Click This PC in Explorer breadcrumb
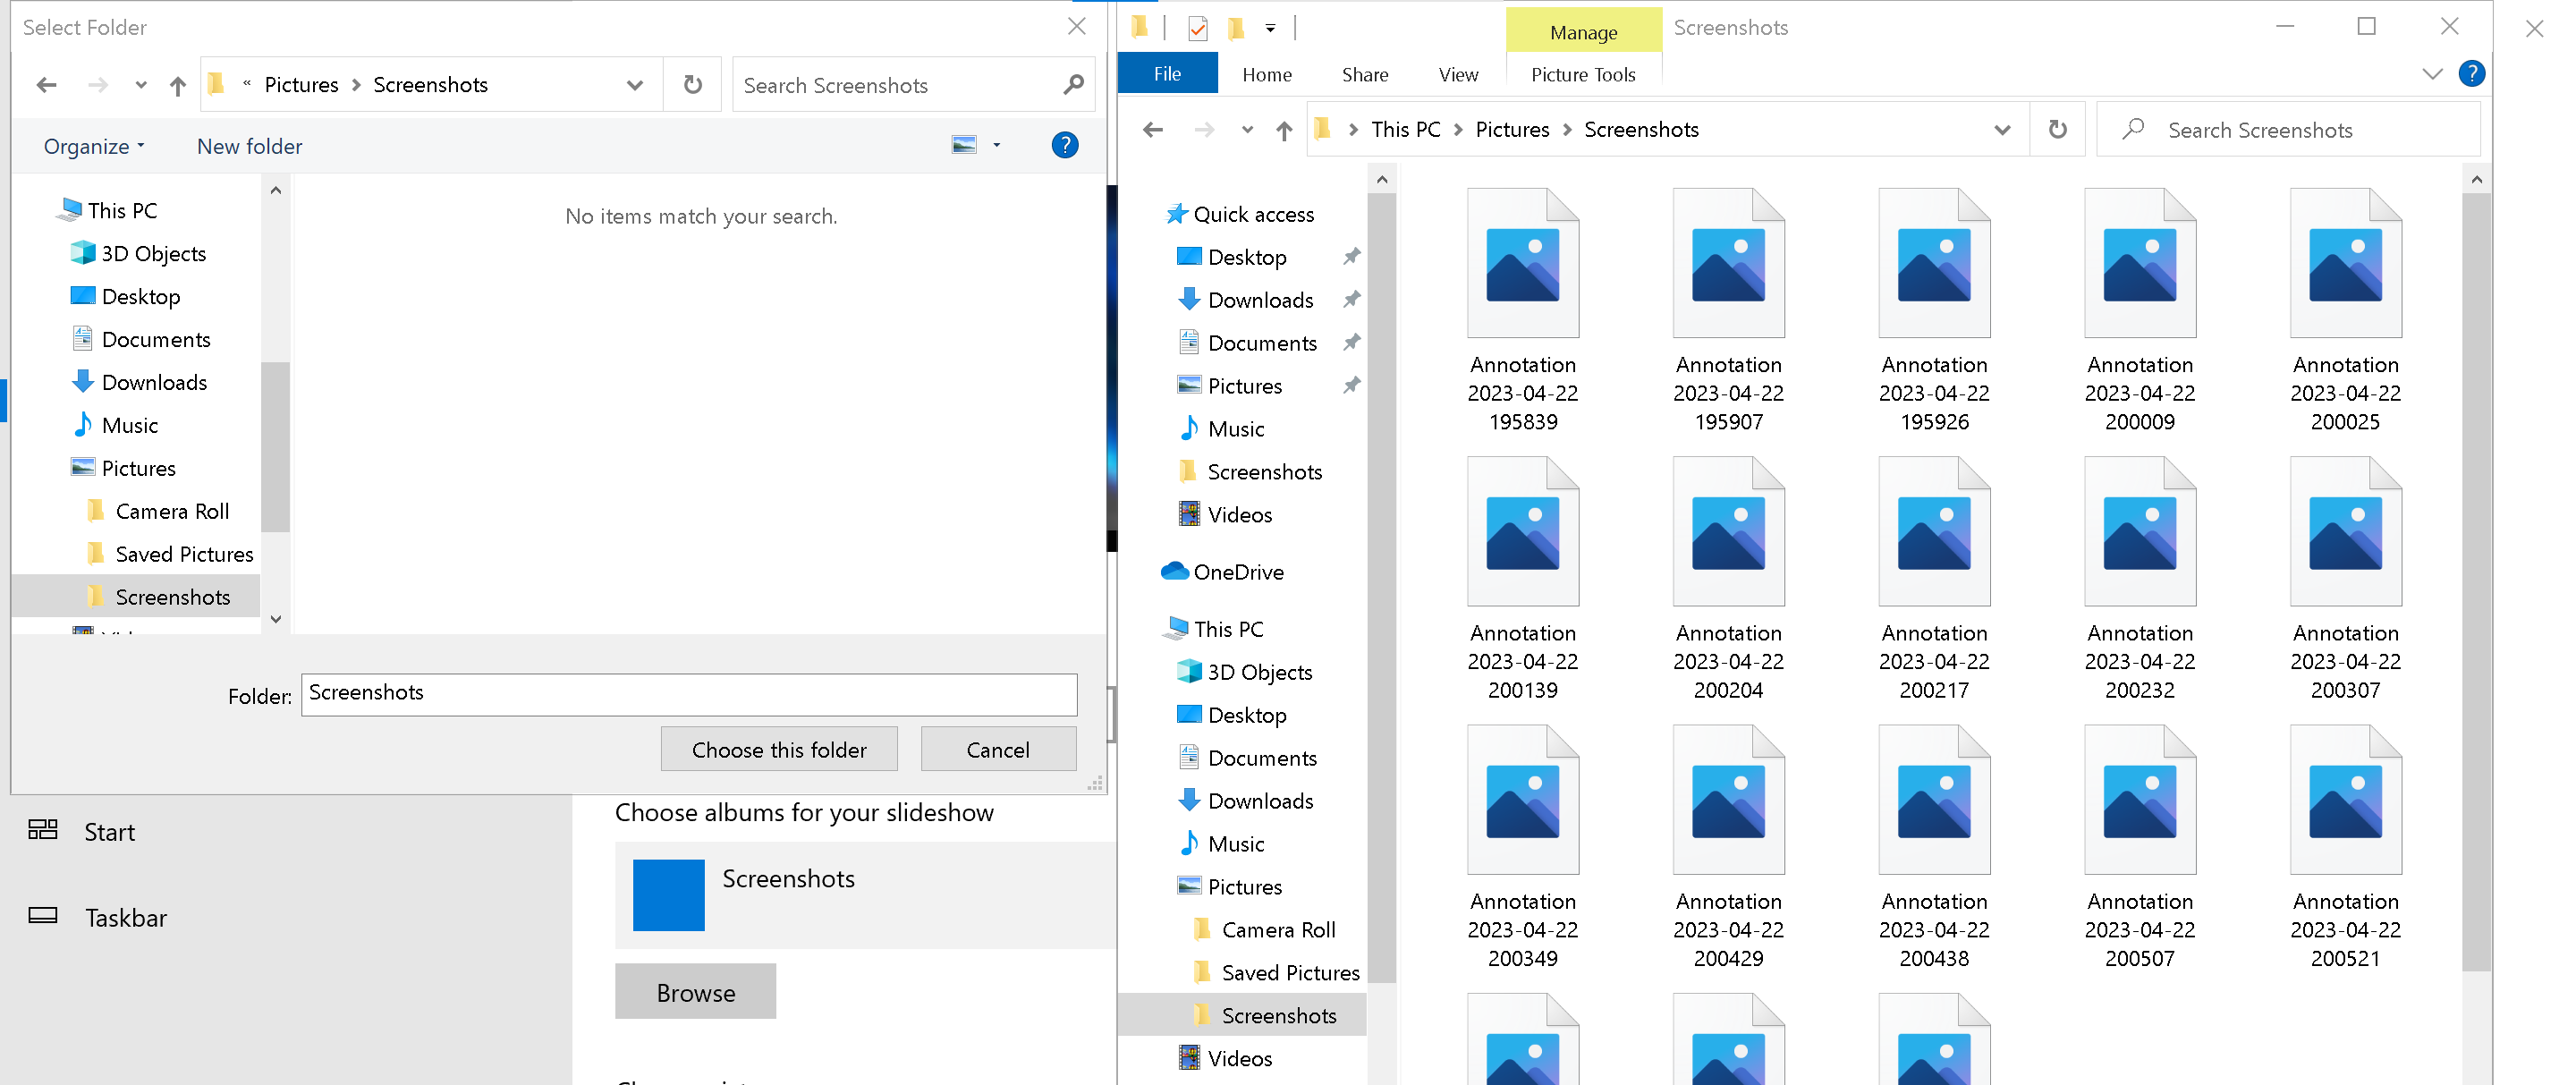 coord(1405,130)
